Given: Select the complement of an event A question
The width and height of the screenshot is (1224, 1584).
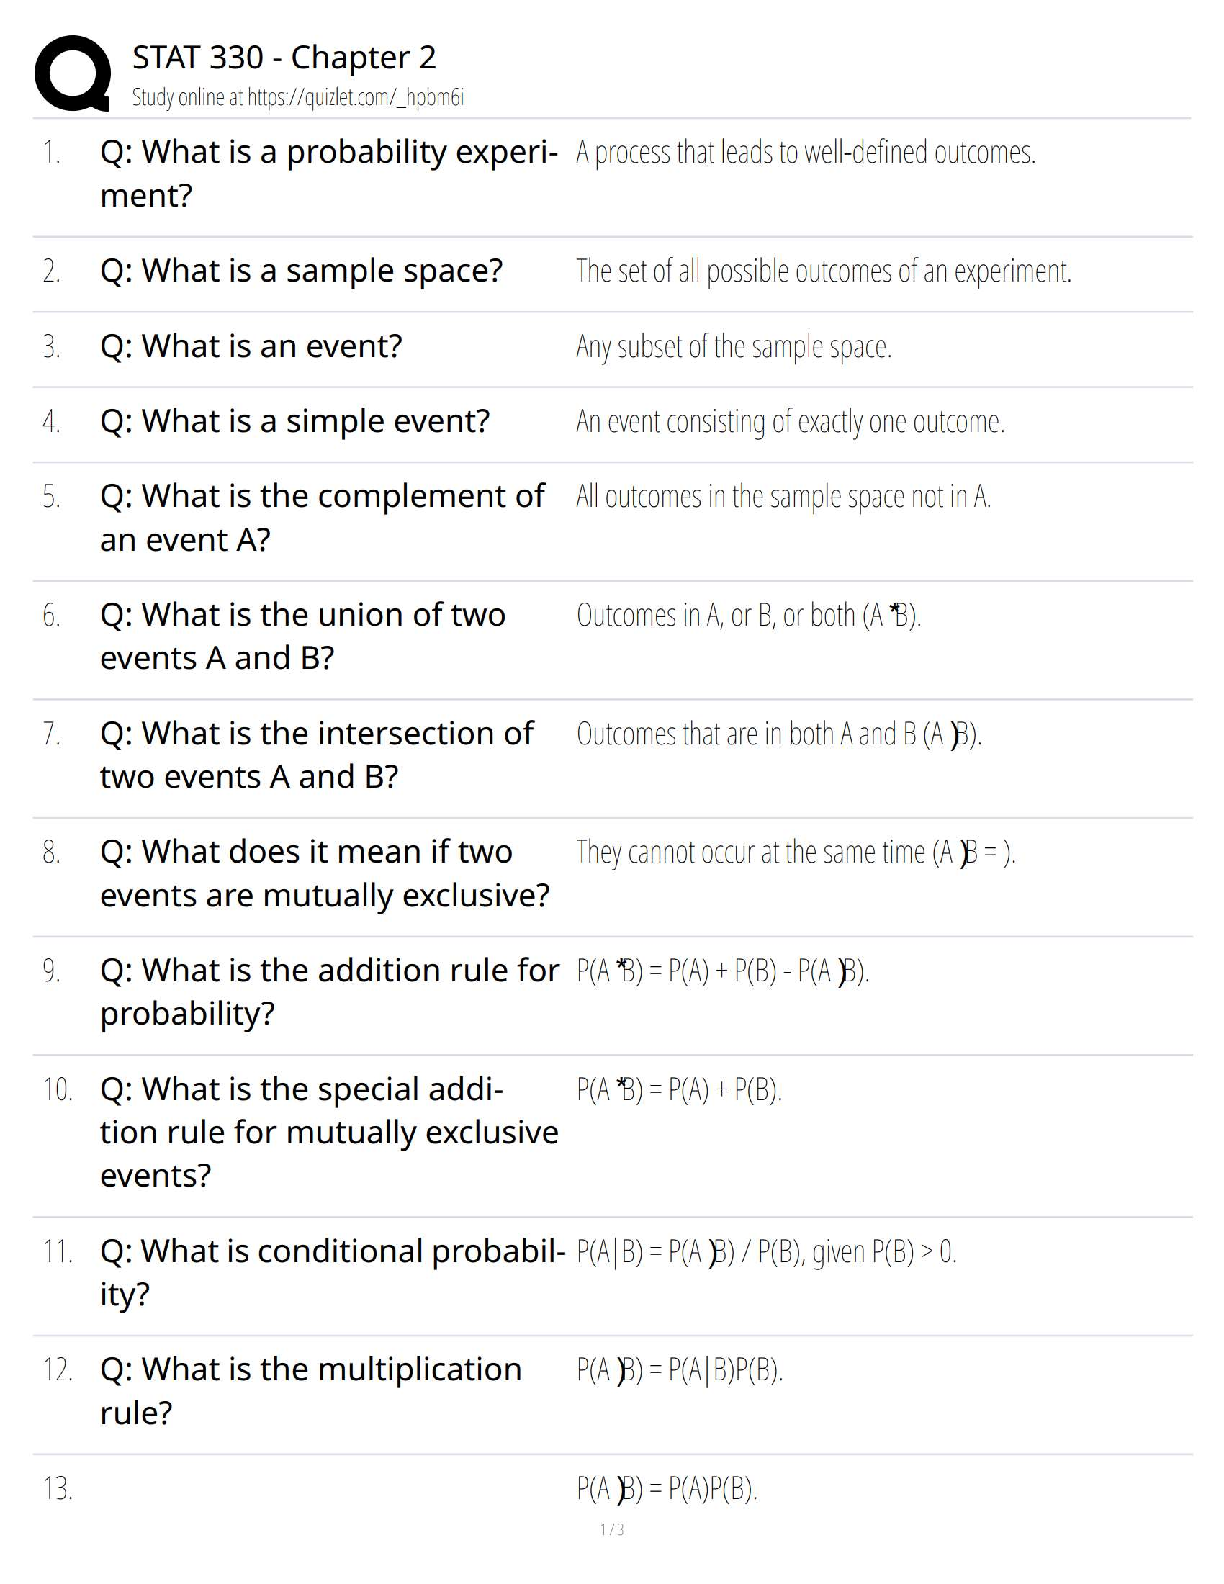Looking at the screenshot, I should tap(322, 517).
